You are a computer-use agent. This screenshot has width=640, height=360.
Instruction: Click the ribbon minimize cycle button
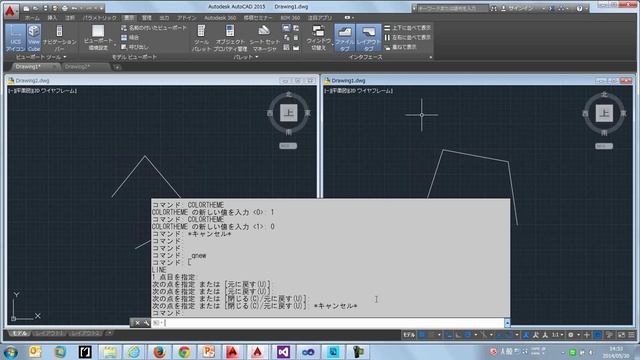pos(348,18)
